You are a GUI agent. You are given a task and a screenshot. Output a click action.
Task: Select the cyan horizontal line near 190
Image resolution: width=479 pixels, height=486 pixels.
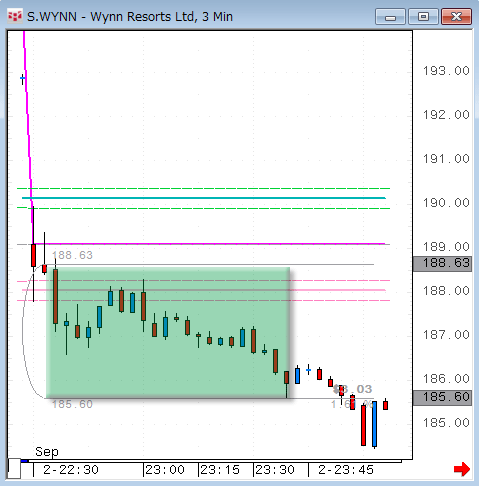(204, 198)
